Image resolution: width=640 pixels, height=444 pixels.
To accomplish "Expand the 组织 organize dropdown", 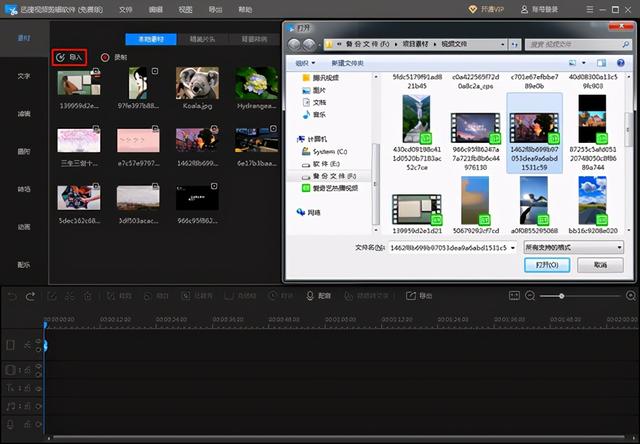I will point(305,63).
